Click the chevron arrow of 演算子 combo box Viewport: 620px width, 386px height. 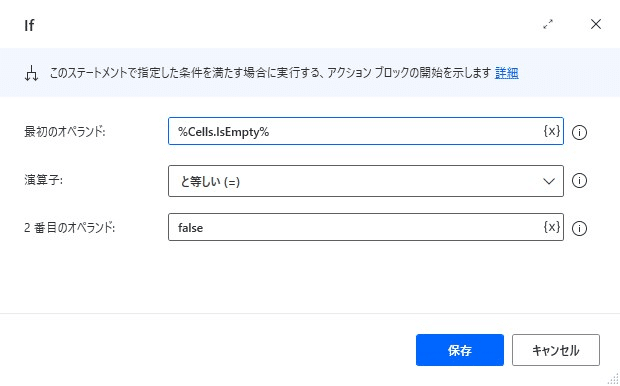[549, 181]
